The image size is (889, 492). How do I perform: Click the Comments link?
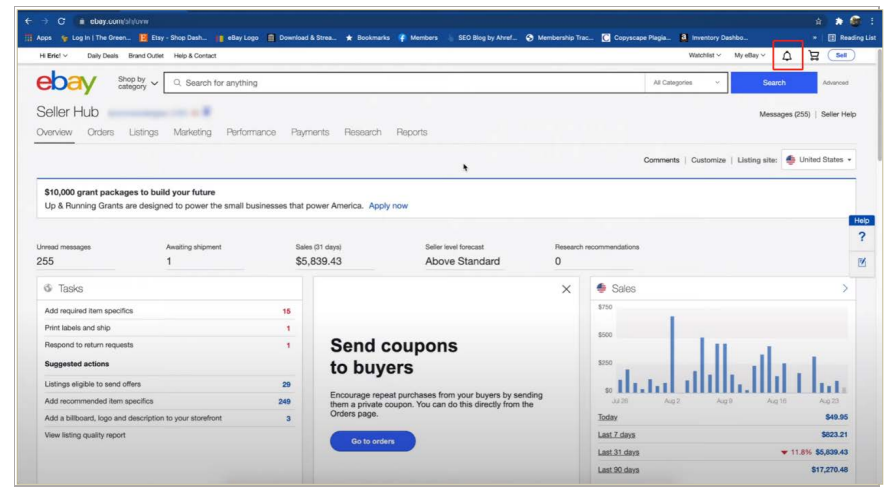[661, 160]
